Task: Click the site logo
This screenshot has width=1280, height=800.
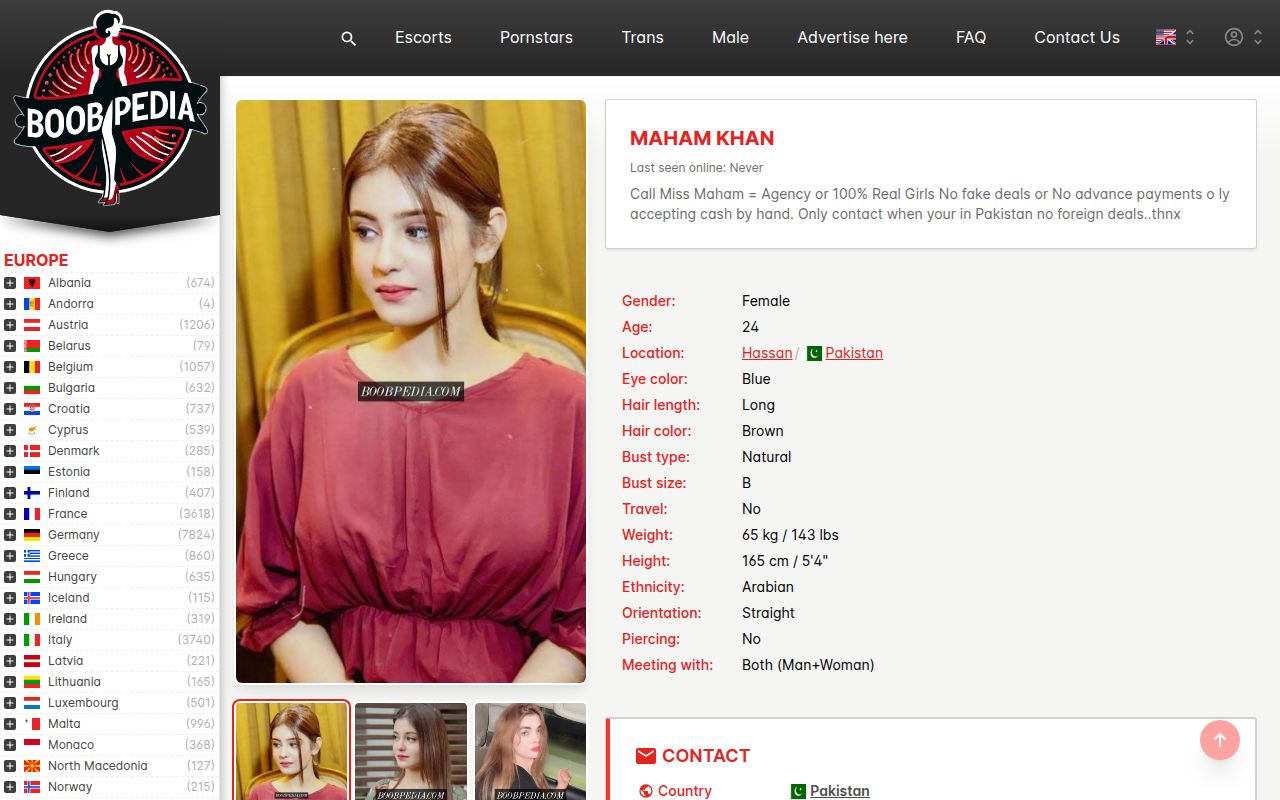Action: pos(110,110)
